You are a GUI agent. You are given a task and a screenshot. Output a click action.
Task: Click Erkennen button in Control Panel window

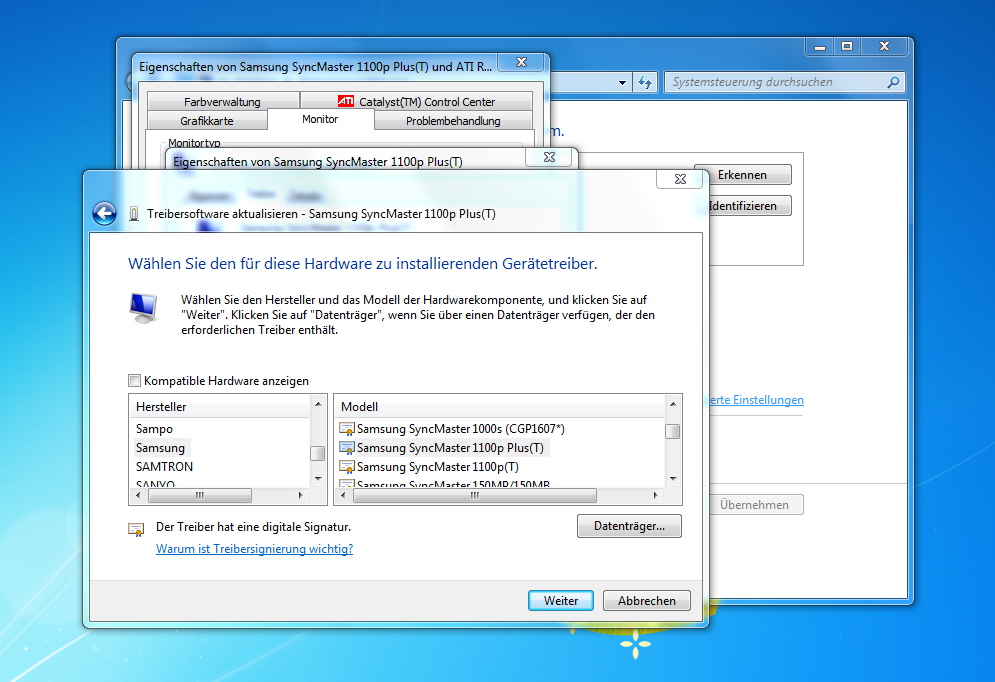[742, 174]
